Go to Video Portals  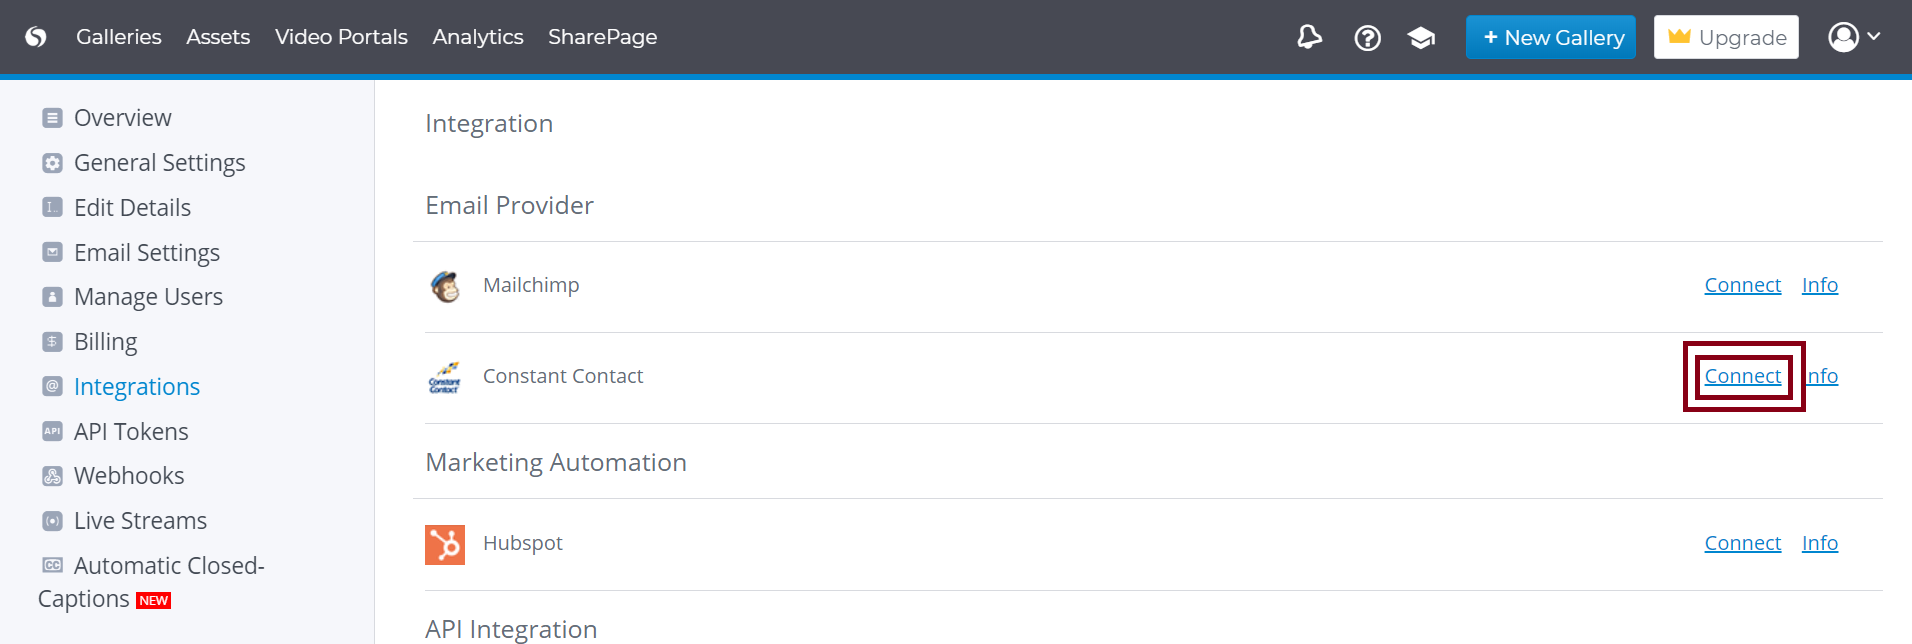point(341,37)
